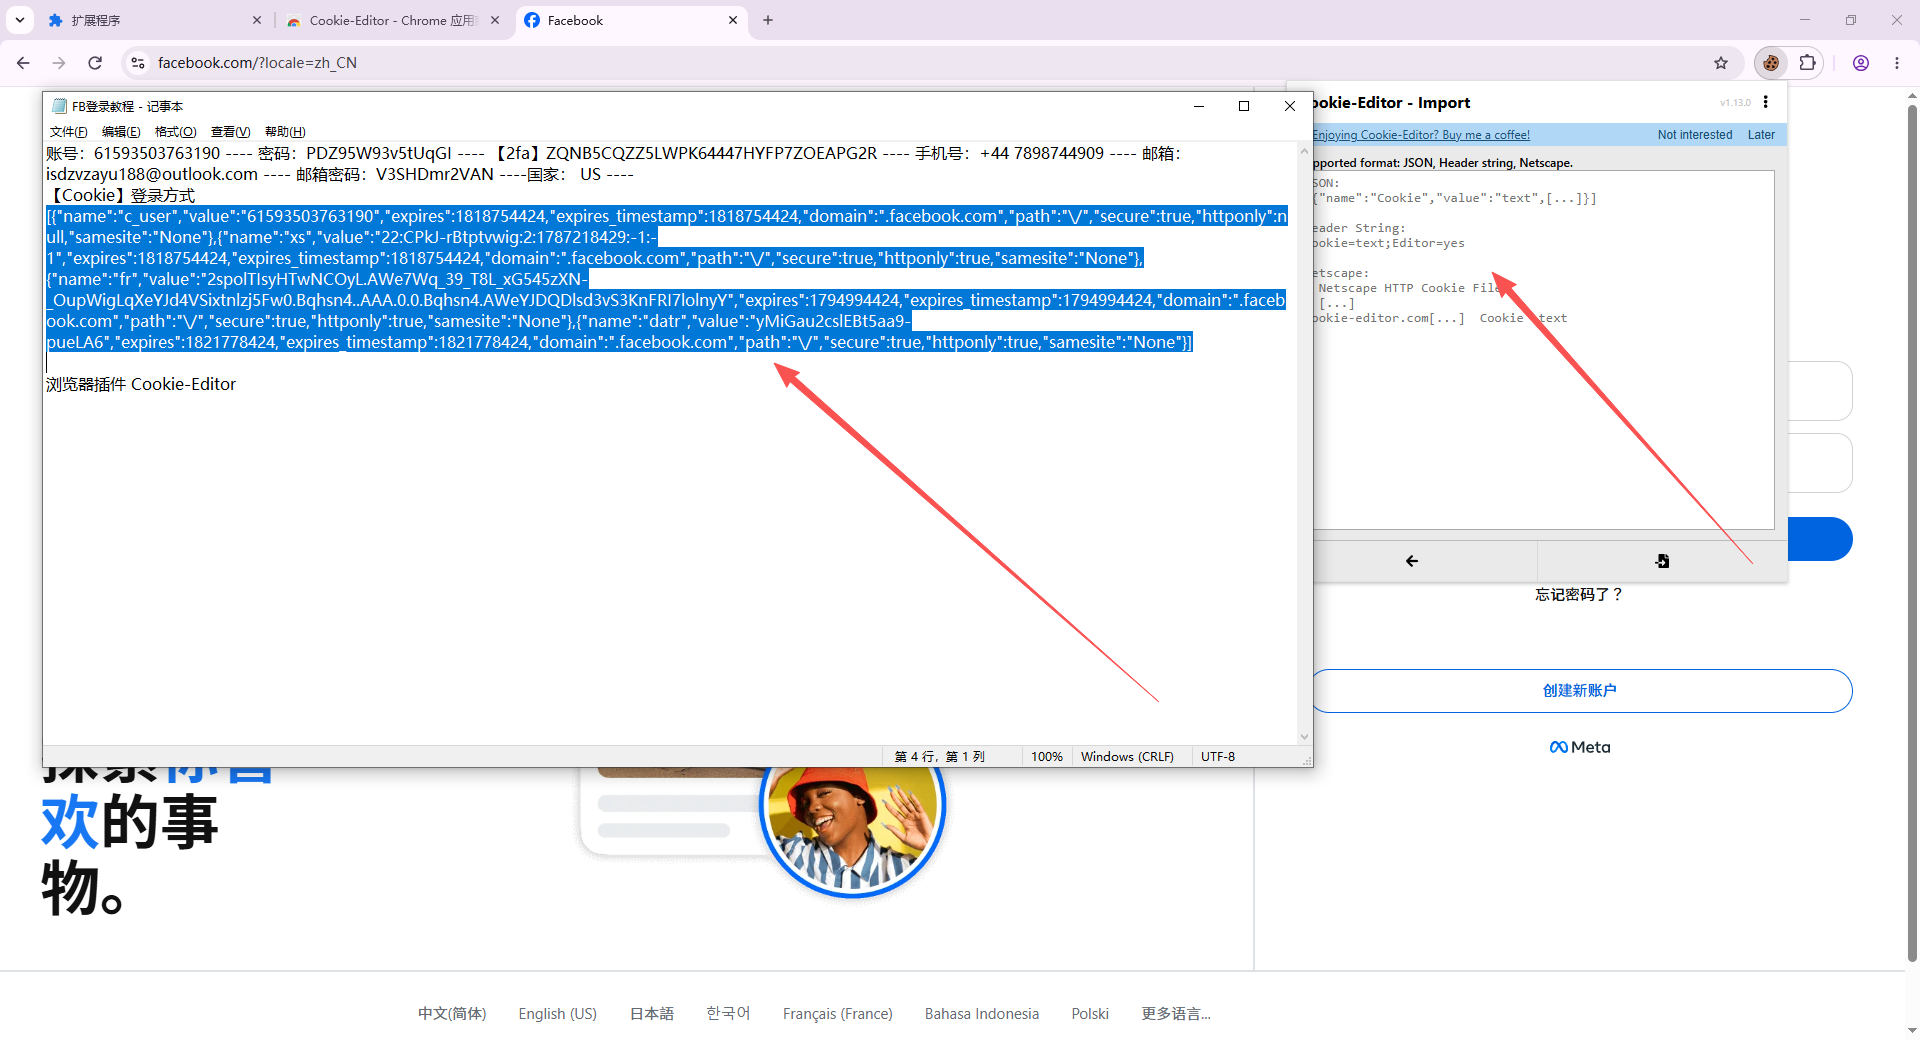Screen dimensions: 1920x1040
Task: Open the 编辑(E) menu in Notepad
Action: [121, 132]
